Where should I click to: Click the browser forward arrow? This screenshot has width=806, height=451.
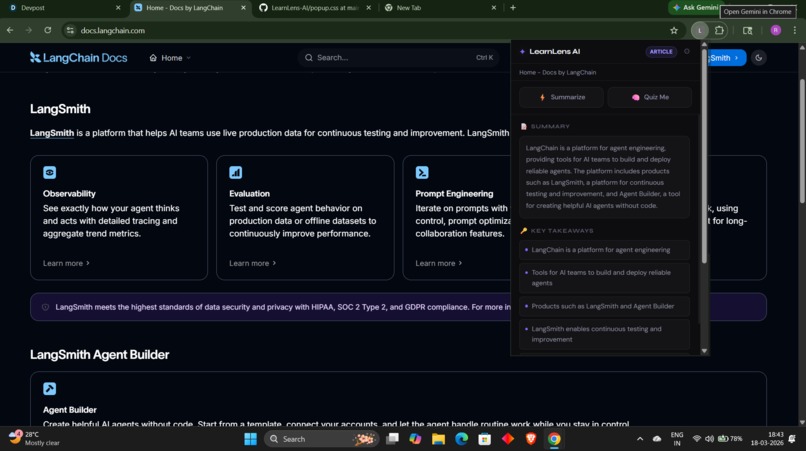(x=29, y=30)
